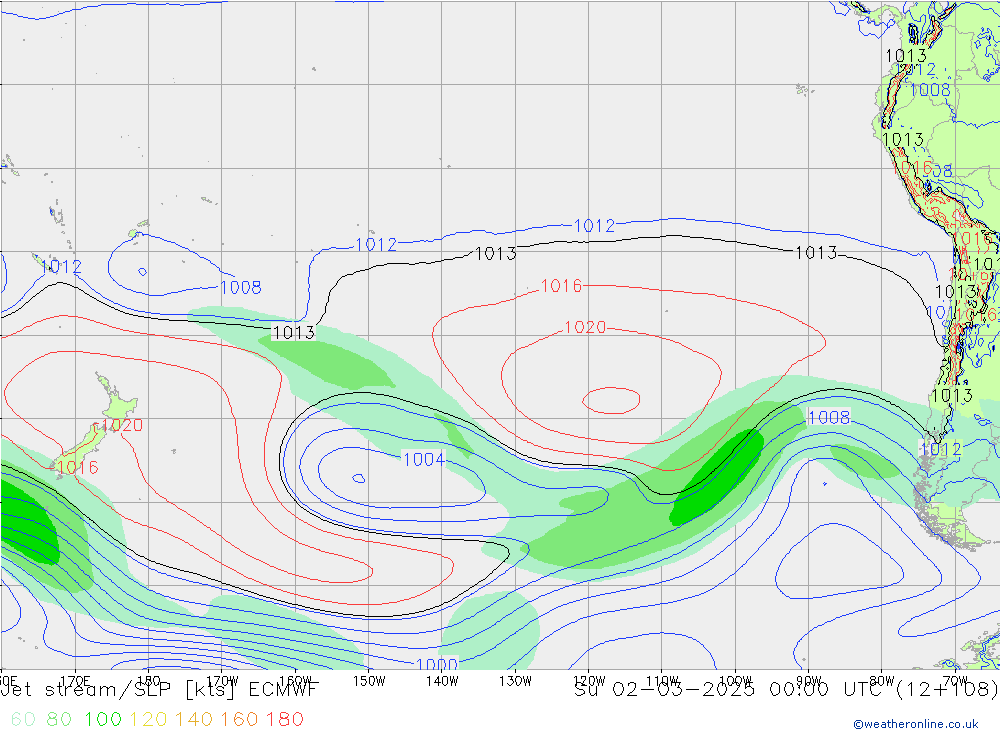The width and height of the screenshot is (1000, 733).
Task: Click the 100W longitude label
Action: pos(735,681)
